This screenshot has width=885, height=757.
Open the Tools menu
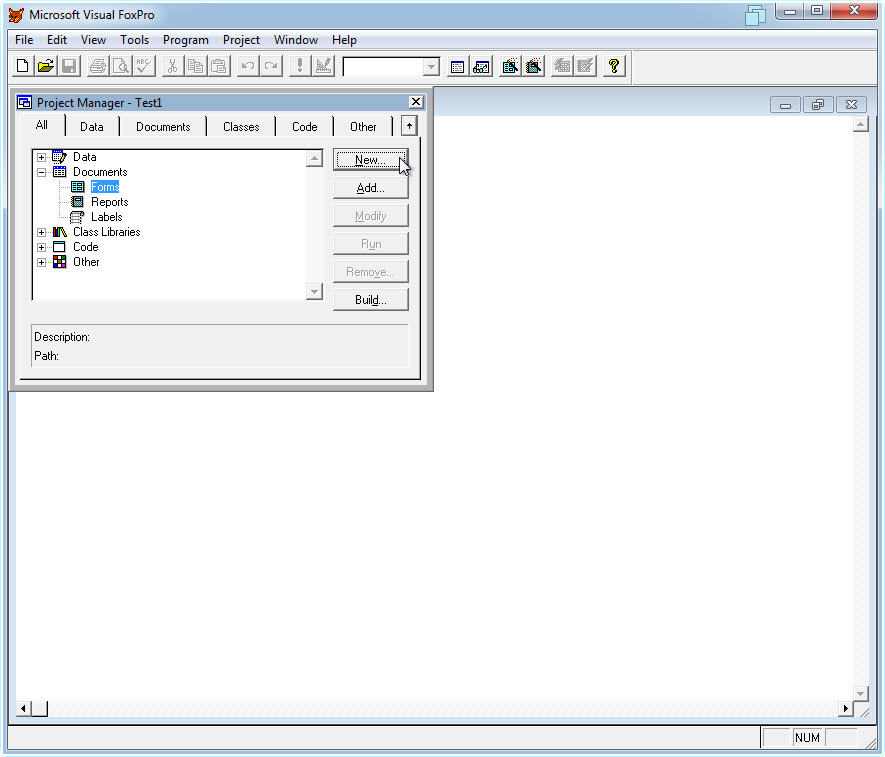click(134, 40)
